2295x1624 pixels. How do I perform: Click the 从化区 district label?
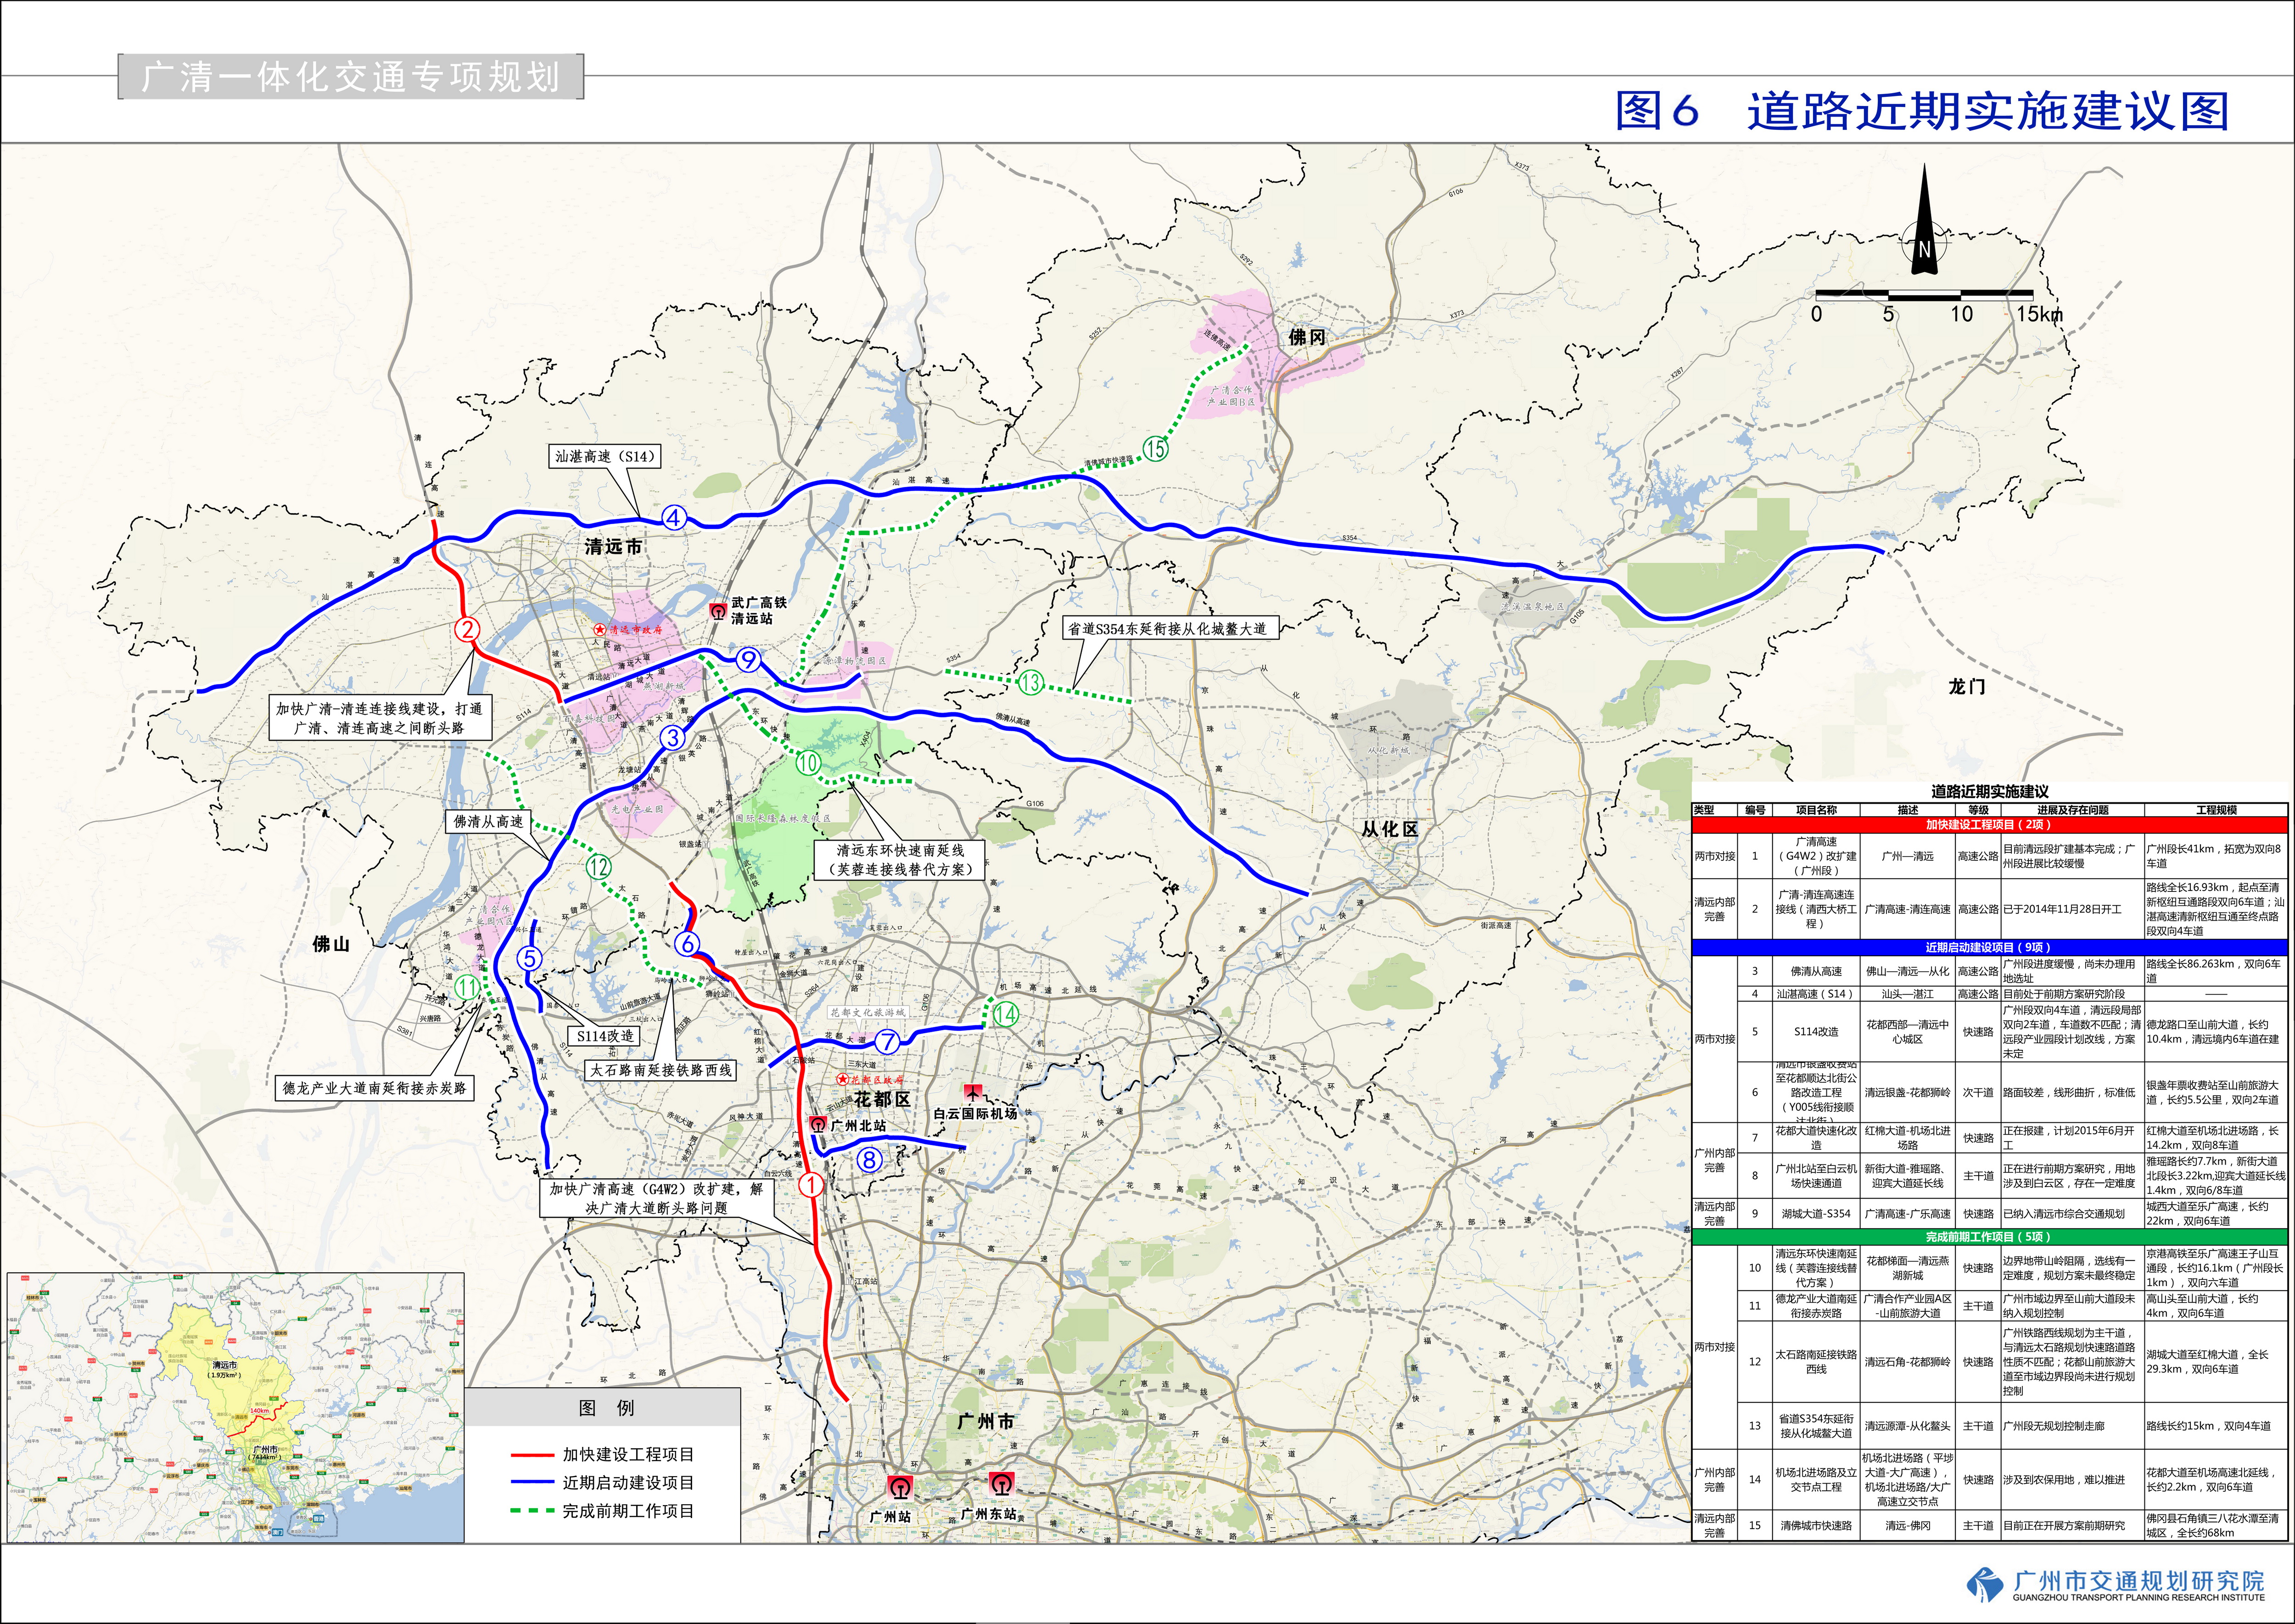click(1389, 829)
